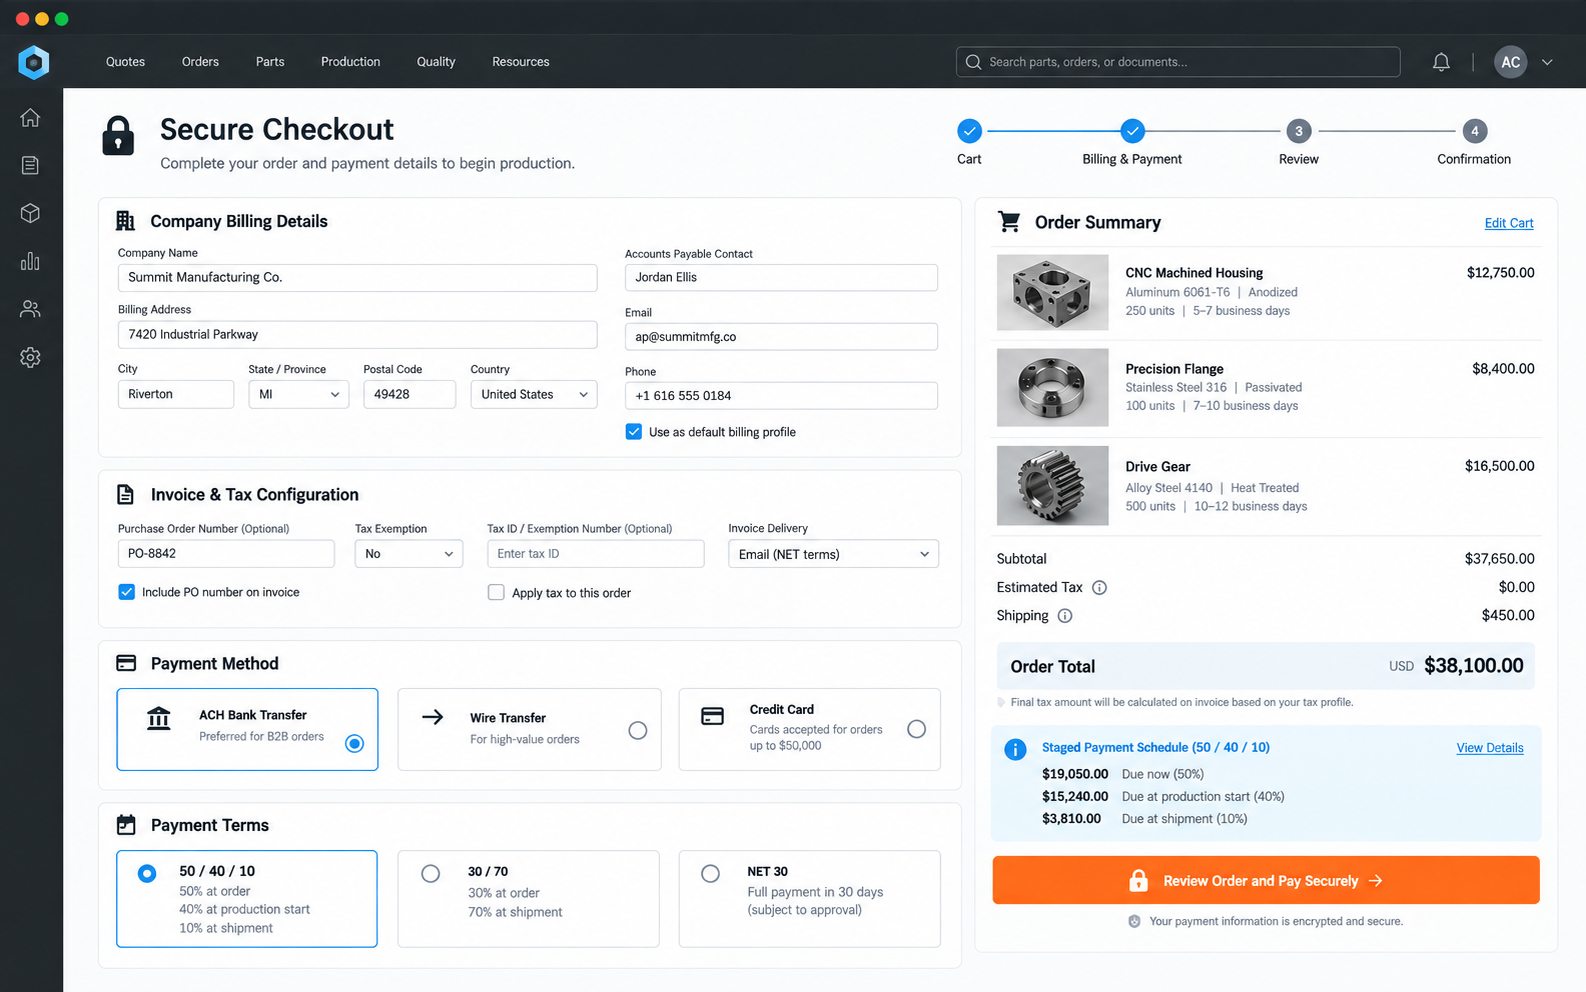Open the Production menu item
This screenshot has height=992, width=1586.
point(350,62)
